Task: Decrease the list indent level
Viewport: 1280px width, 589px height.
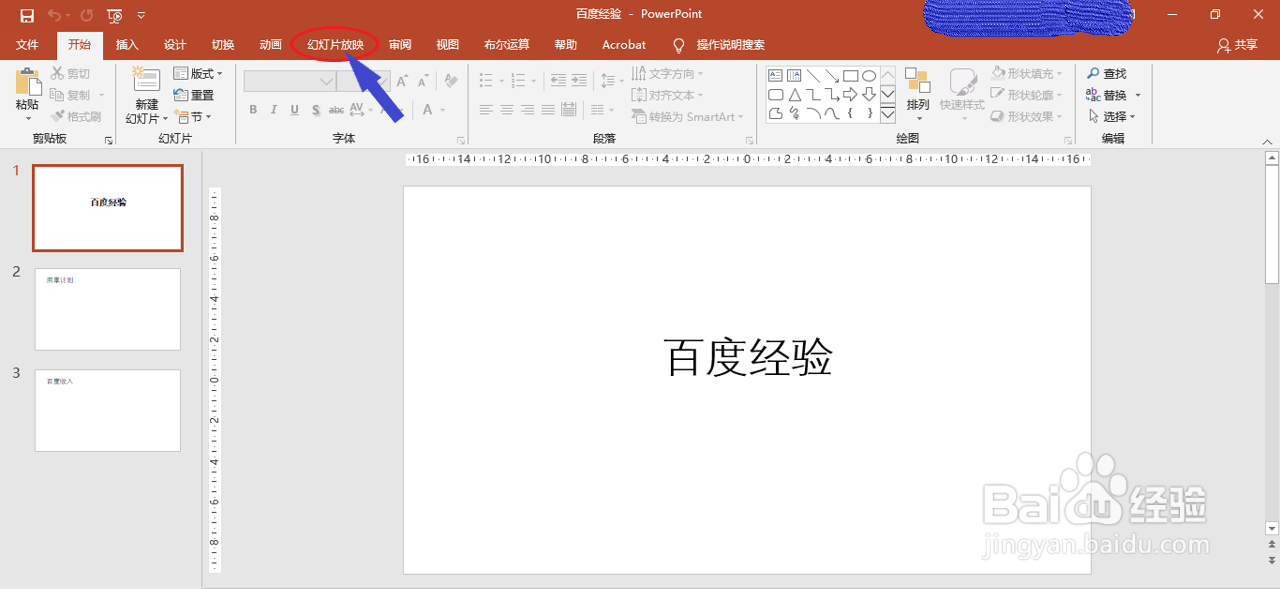Action: (557, 81)
